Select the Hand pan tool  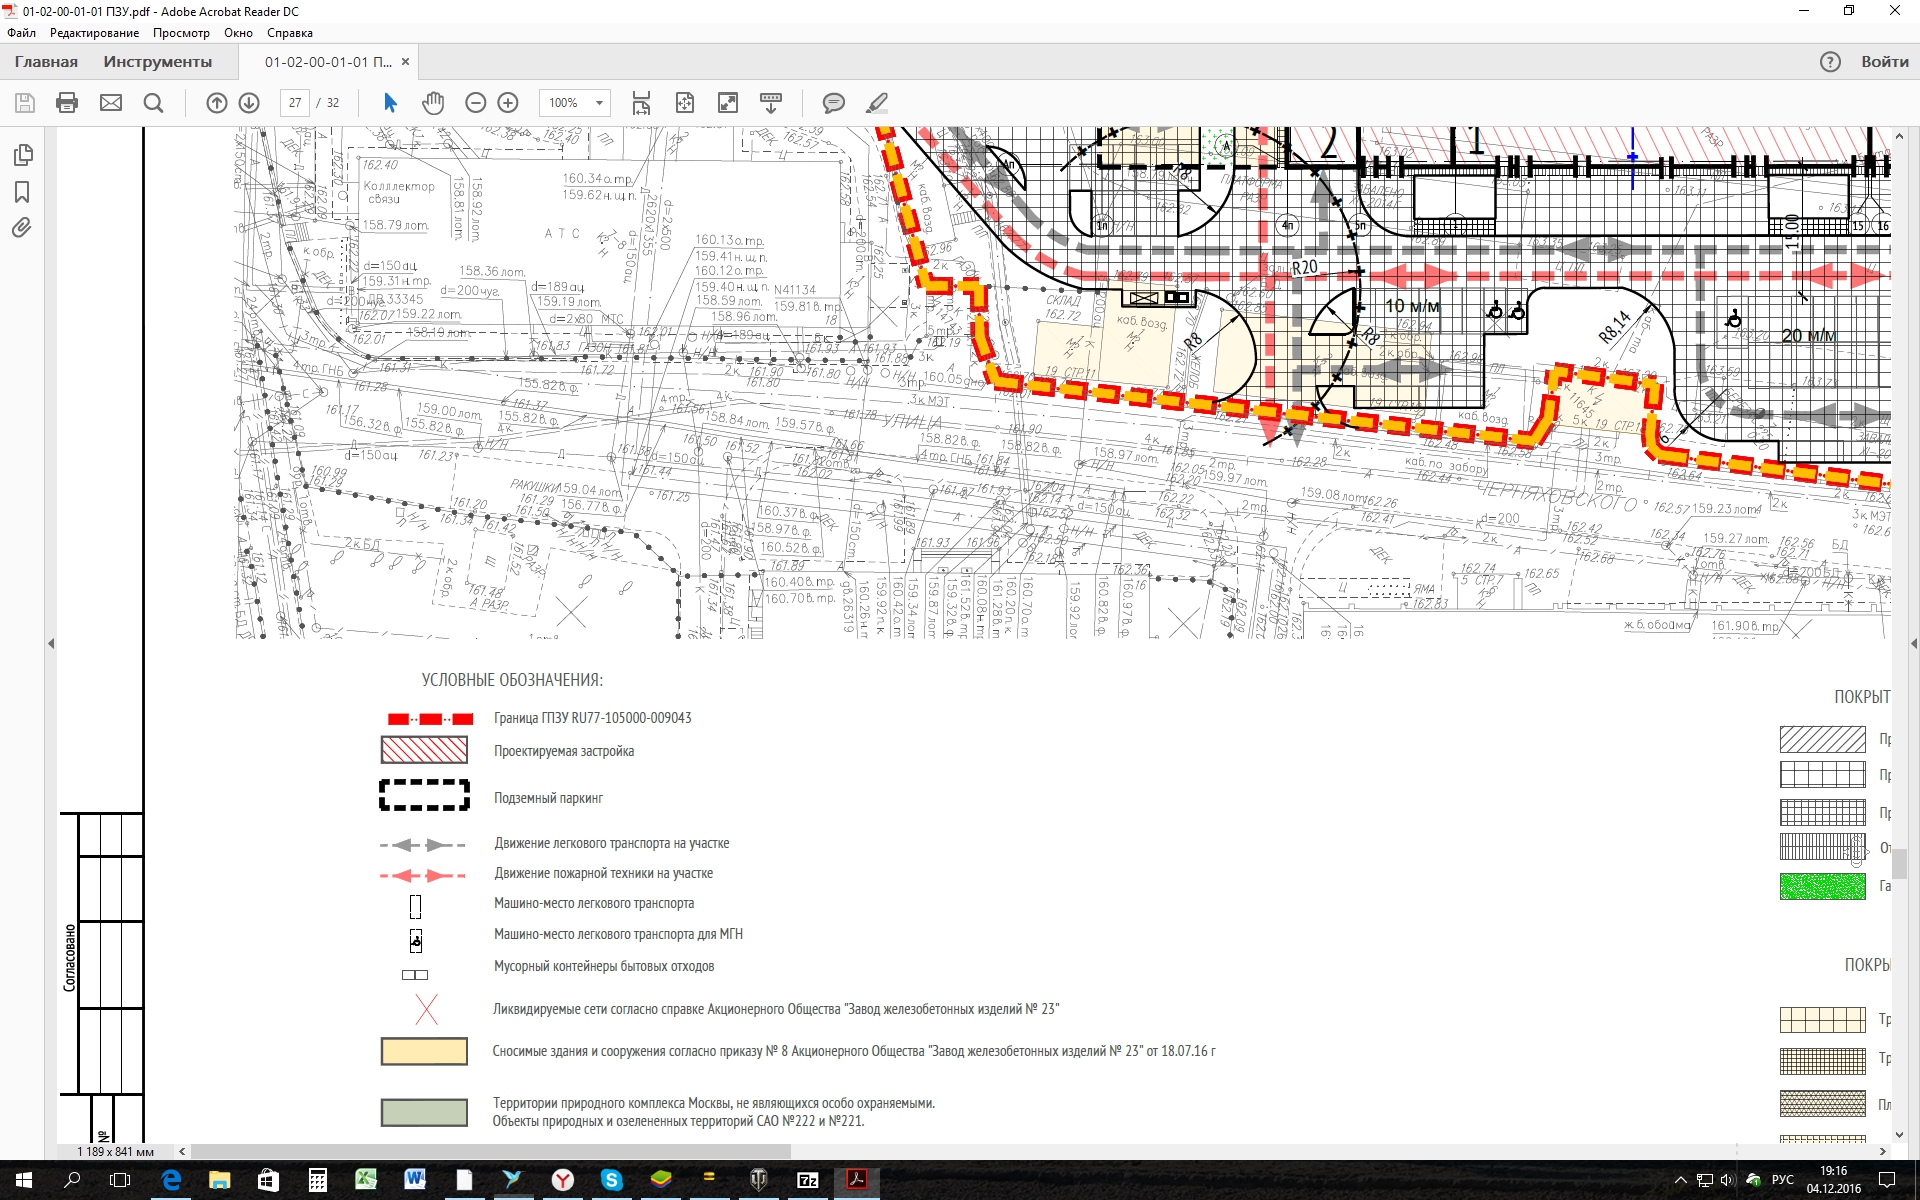433,103
